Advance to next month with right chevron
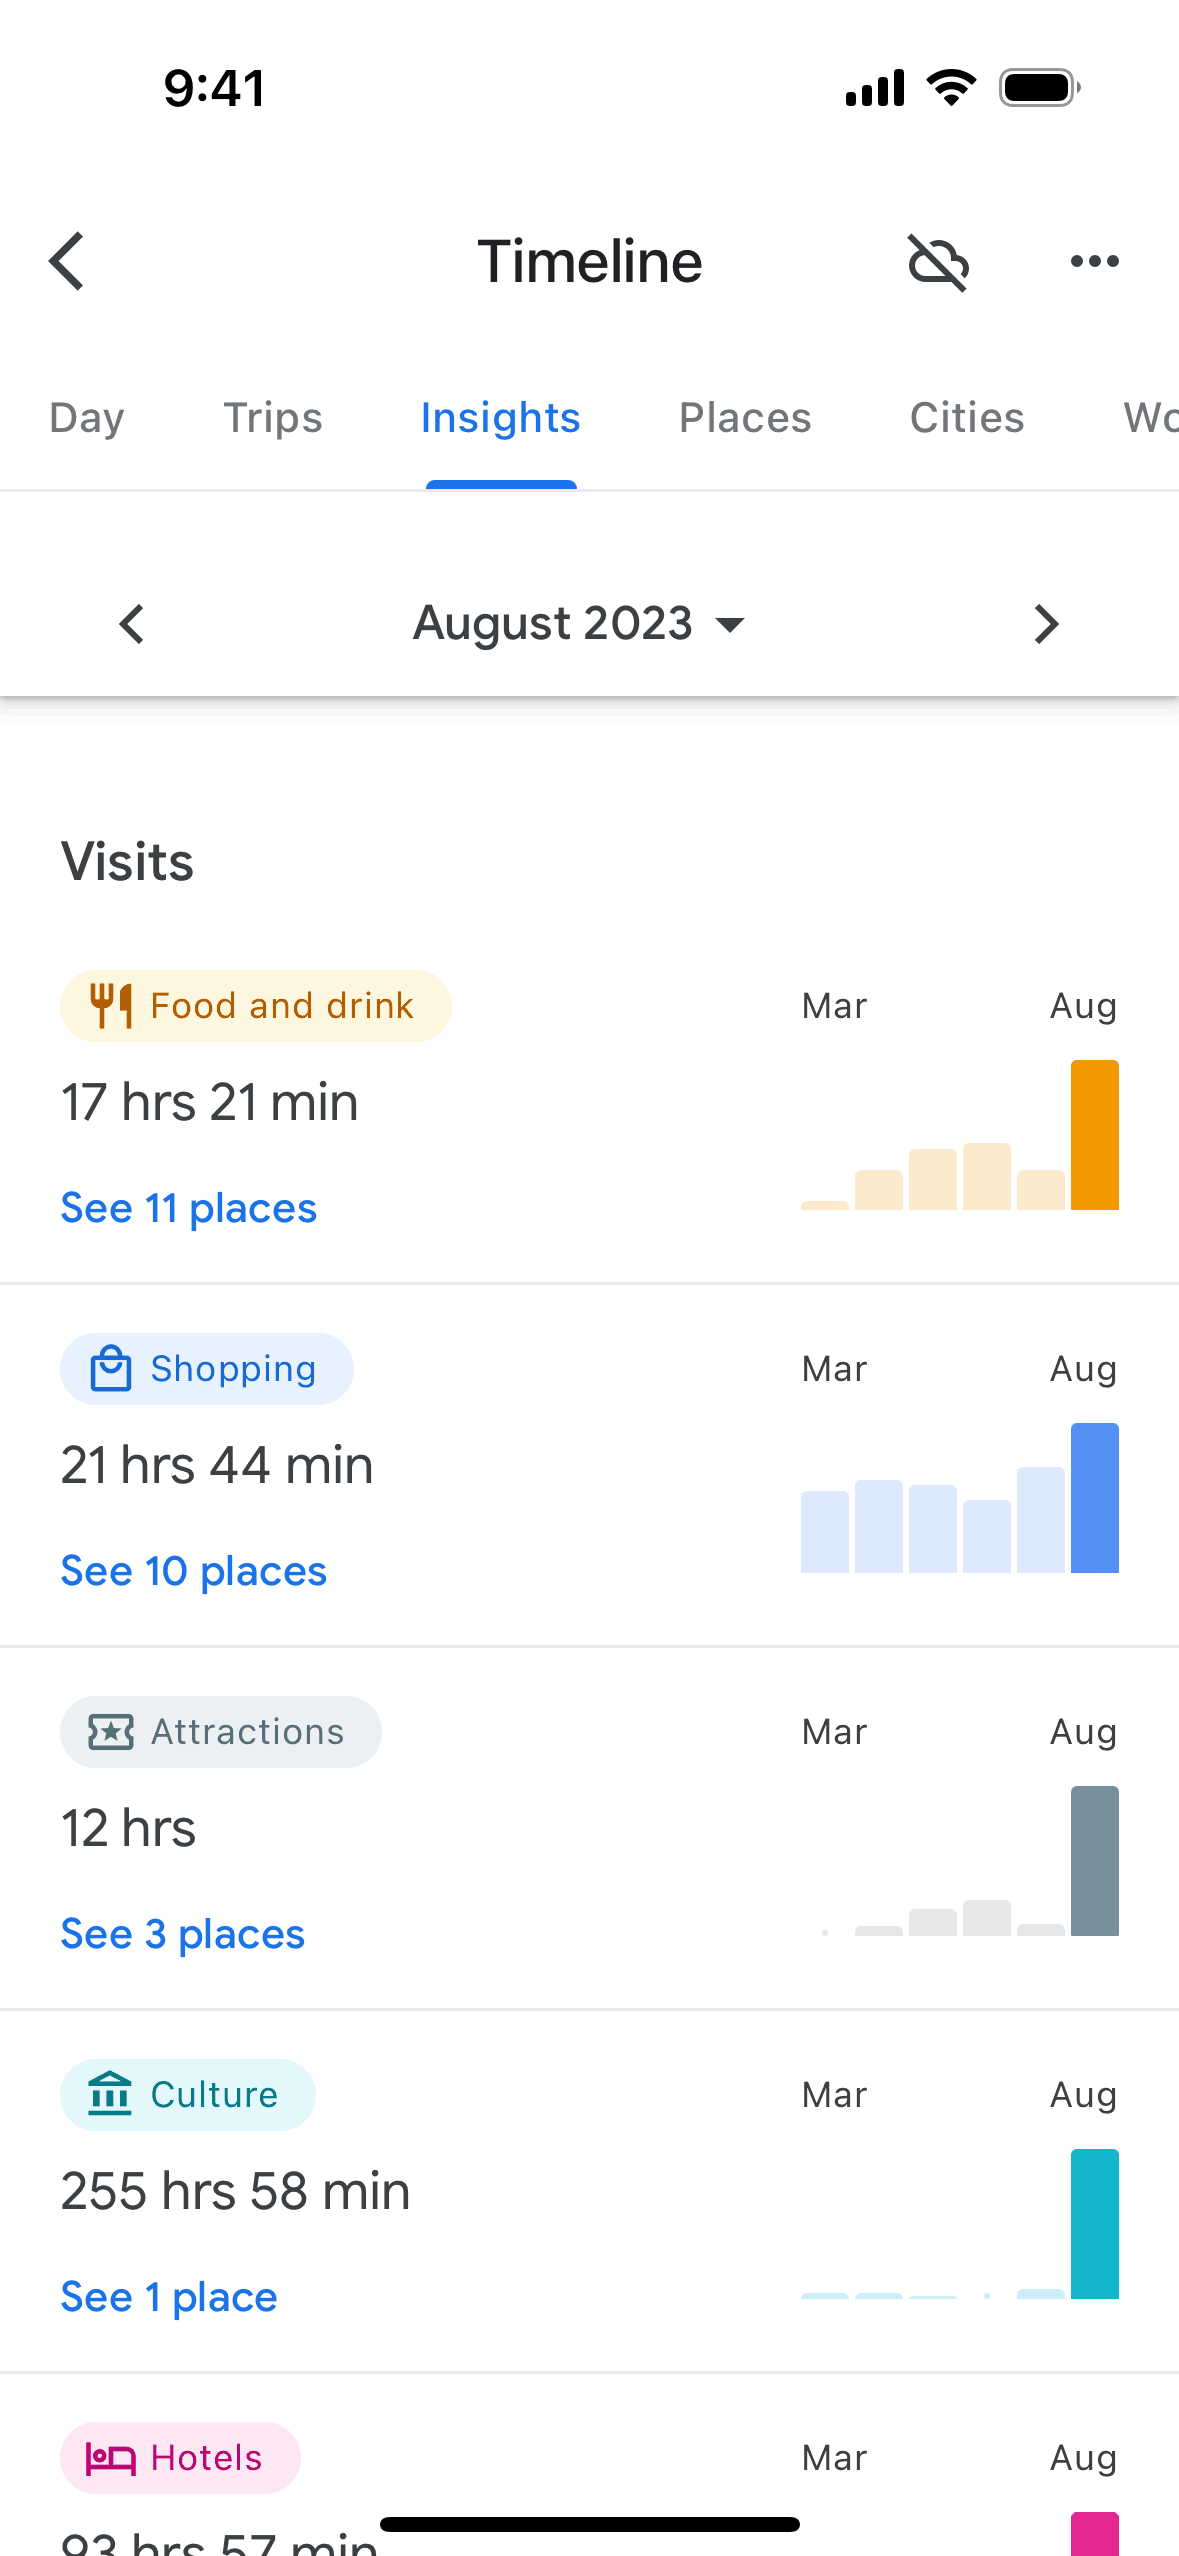Image resolution: width=1179 pixels, height=2556 pixels. 1046,624
